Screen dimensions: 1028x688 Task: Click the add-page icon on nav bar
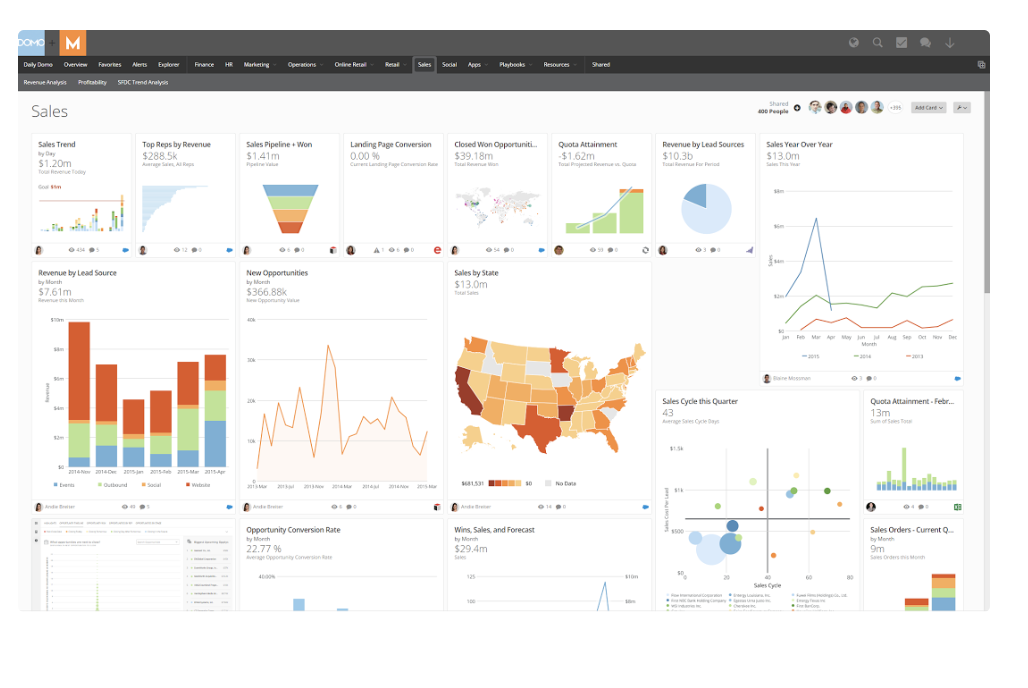(981, 65)
